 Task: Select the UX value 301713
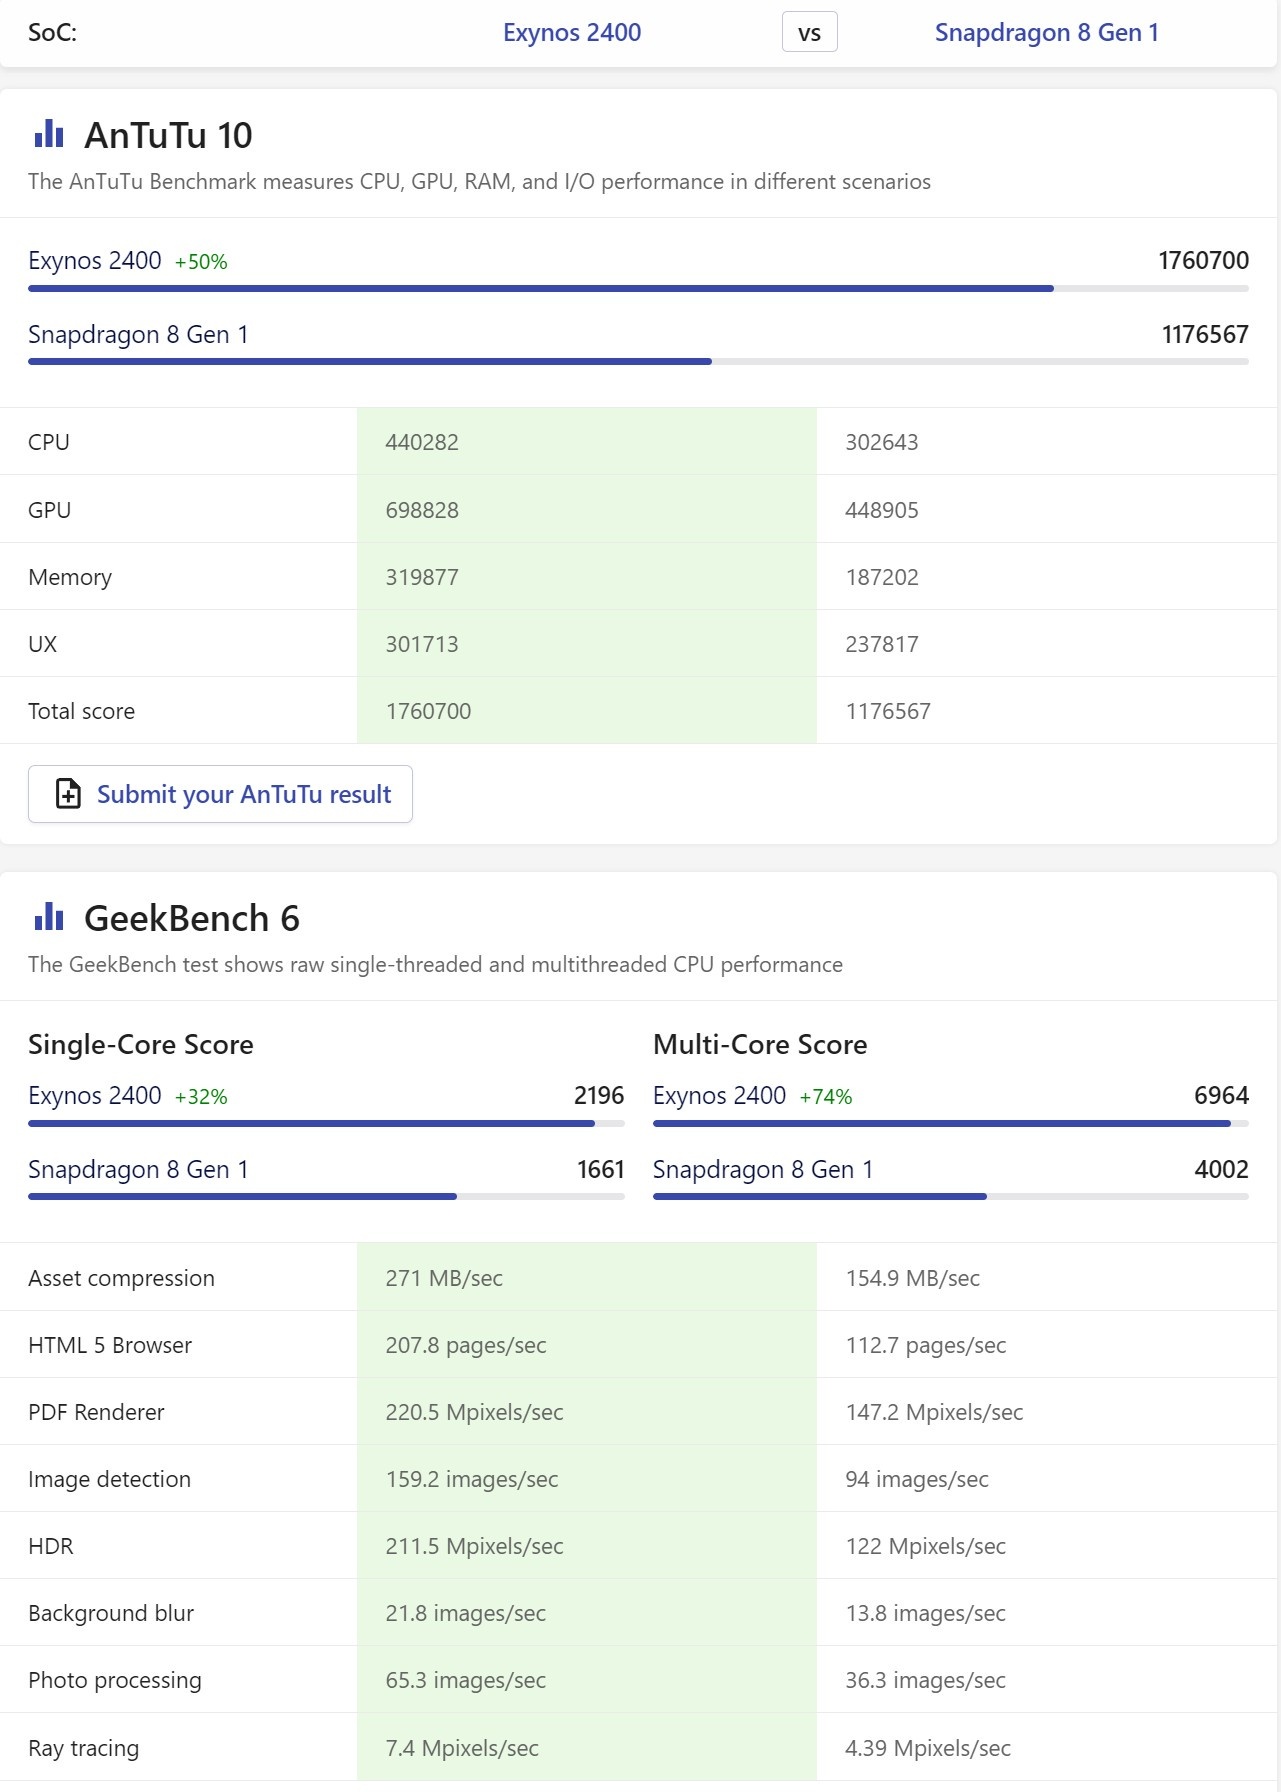(x=422, y=644)
